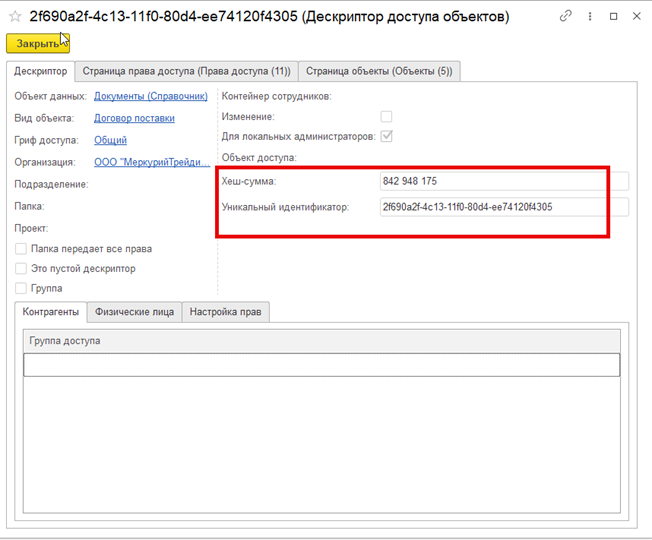Open the Документы (Справочник) link

[150, 96]
